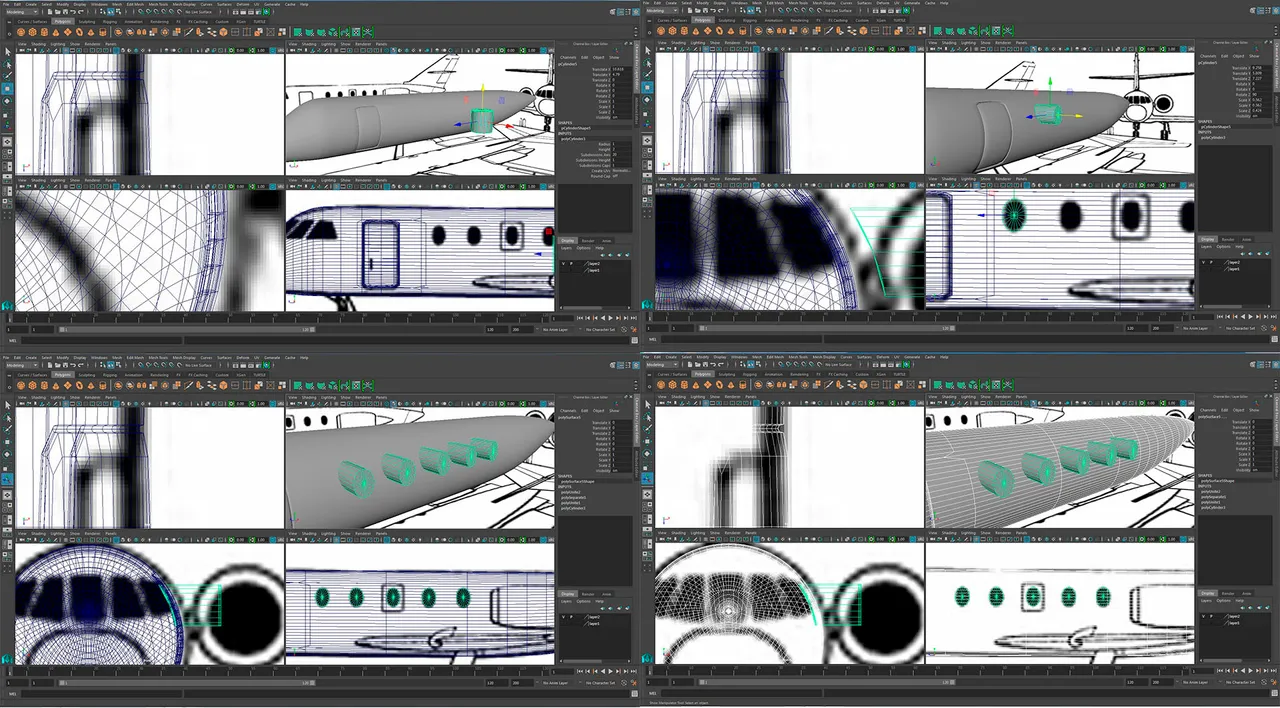Open the Render layer tab in top-left window

point(588,241)
